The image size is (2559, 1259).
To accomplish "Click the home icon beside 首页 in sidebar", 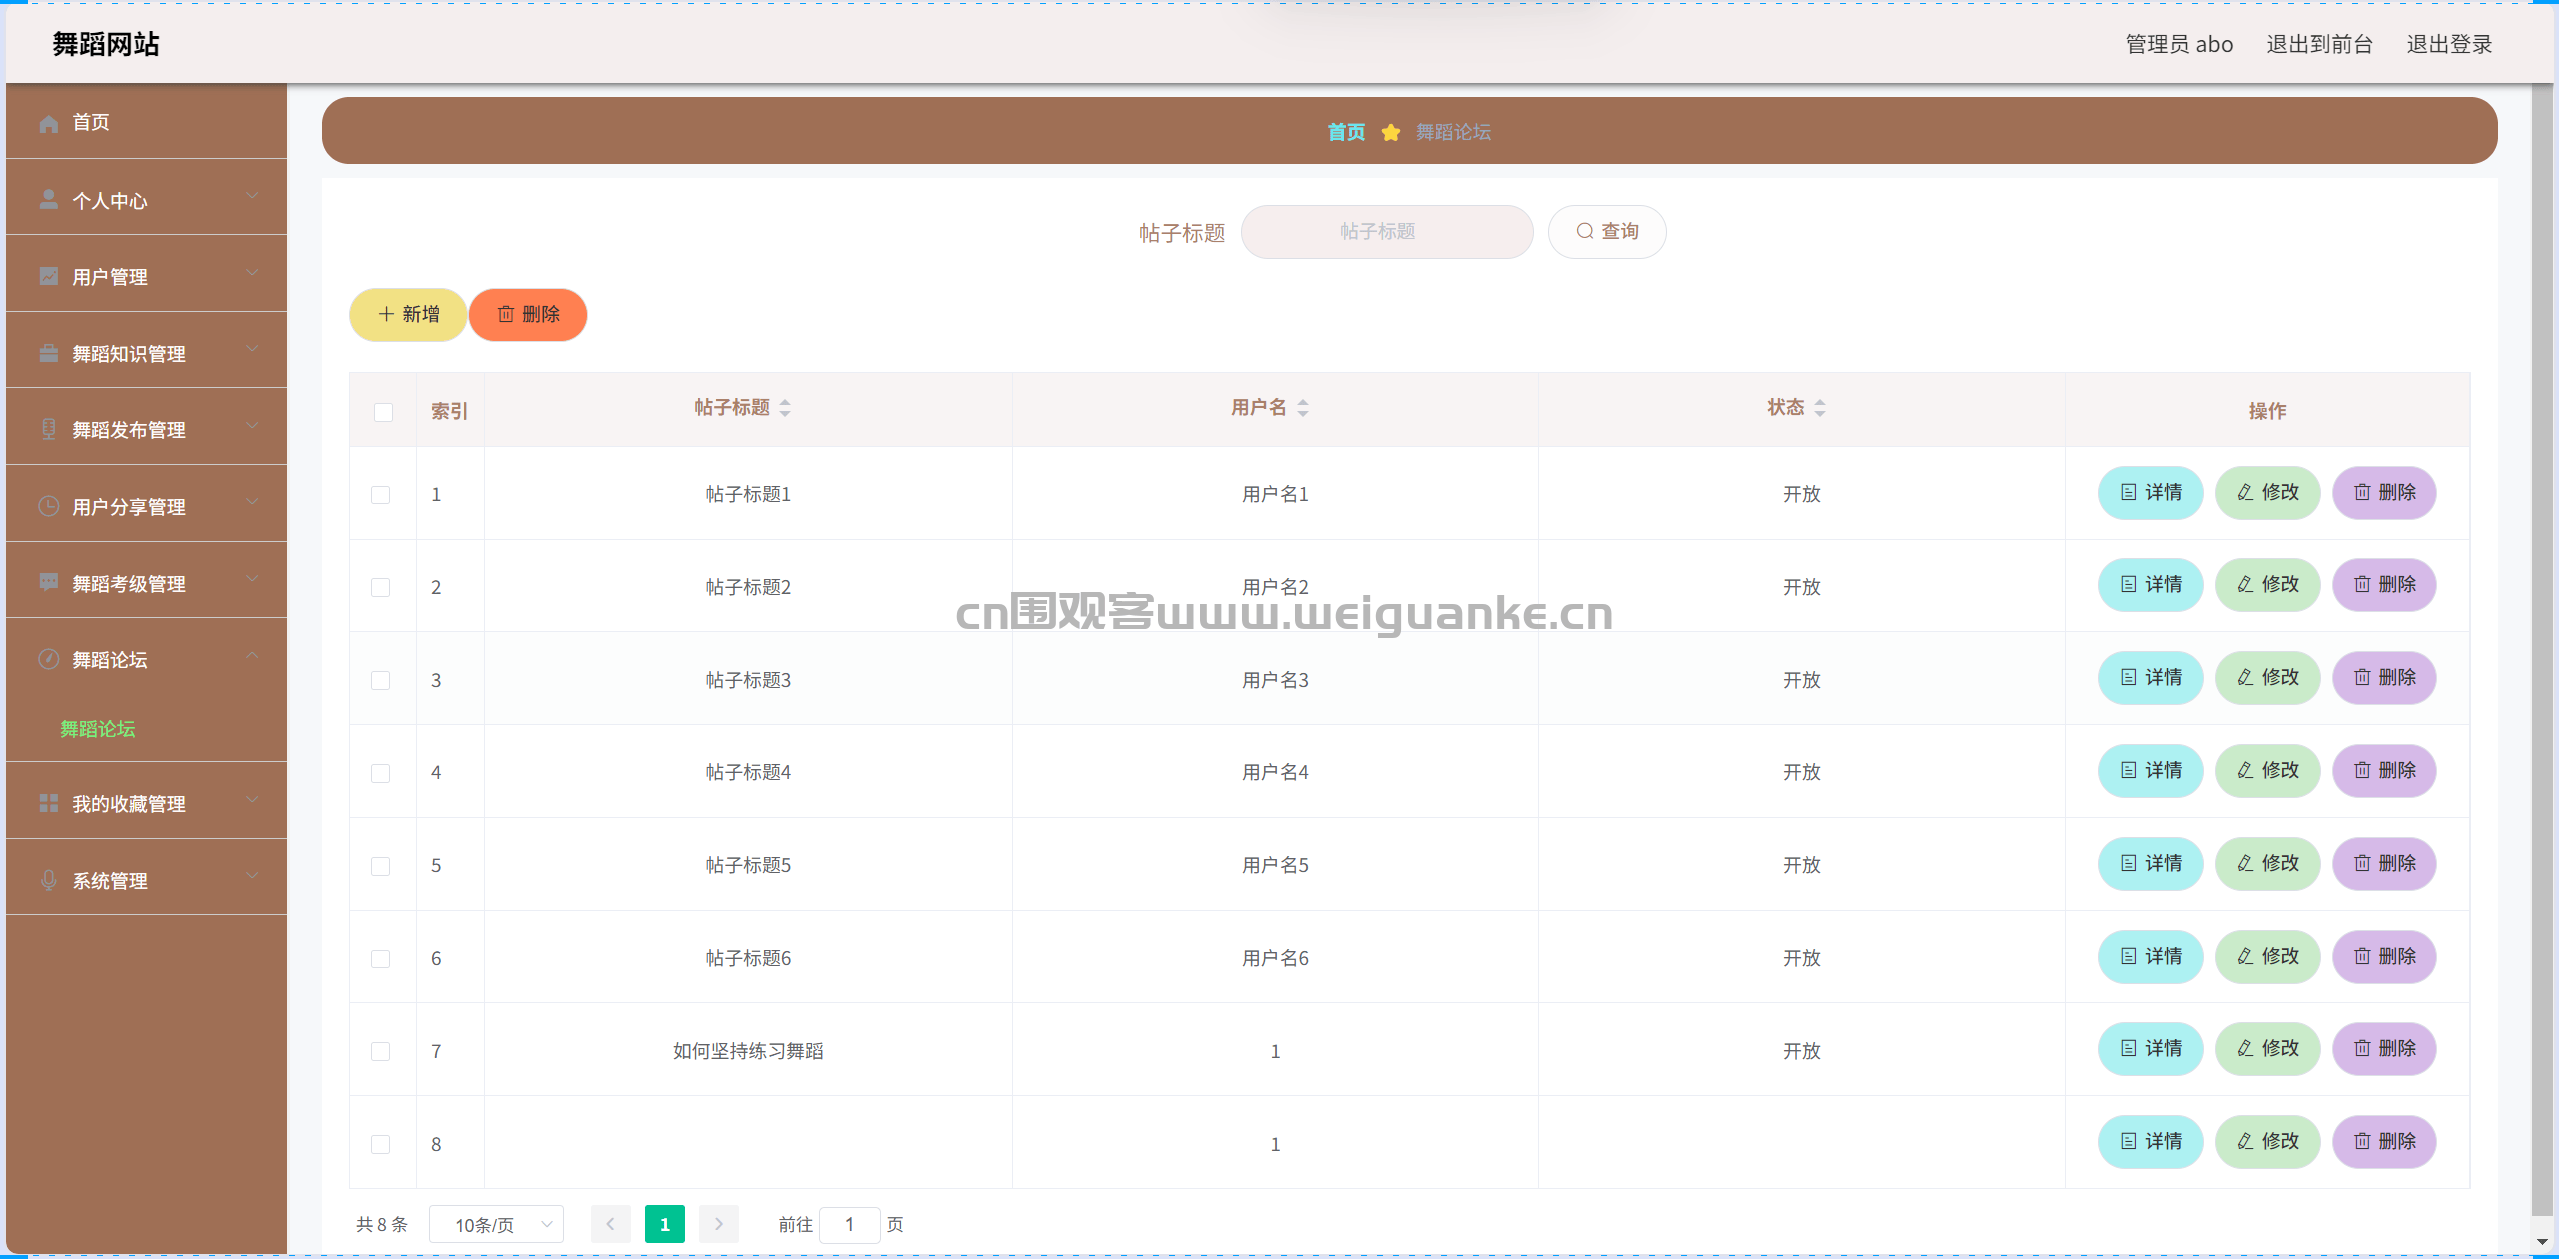I will [x=48, y=123].
